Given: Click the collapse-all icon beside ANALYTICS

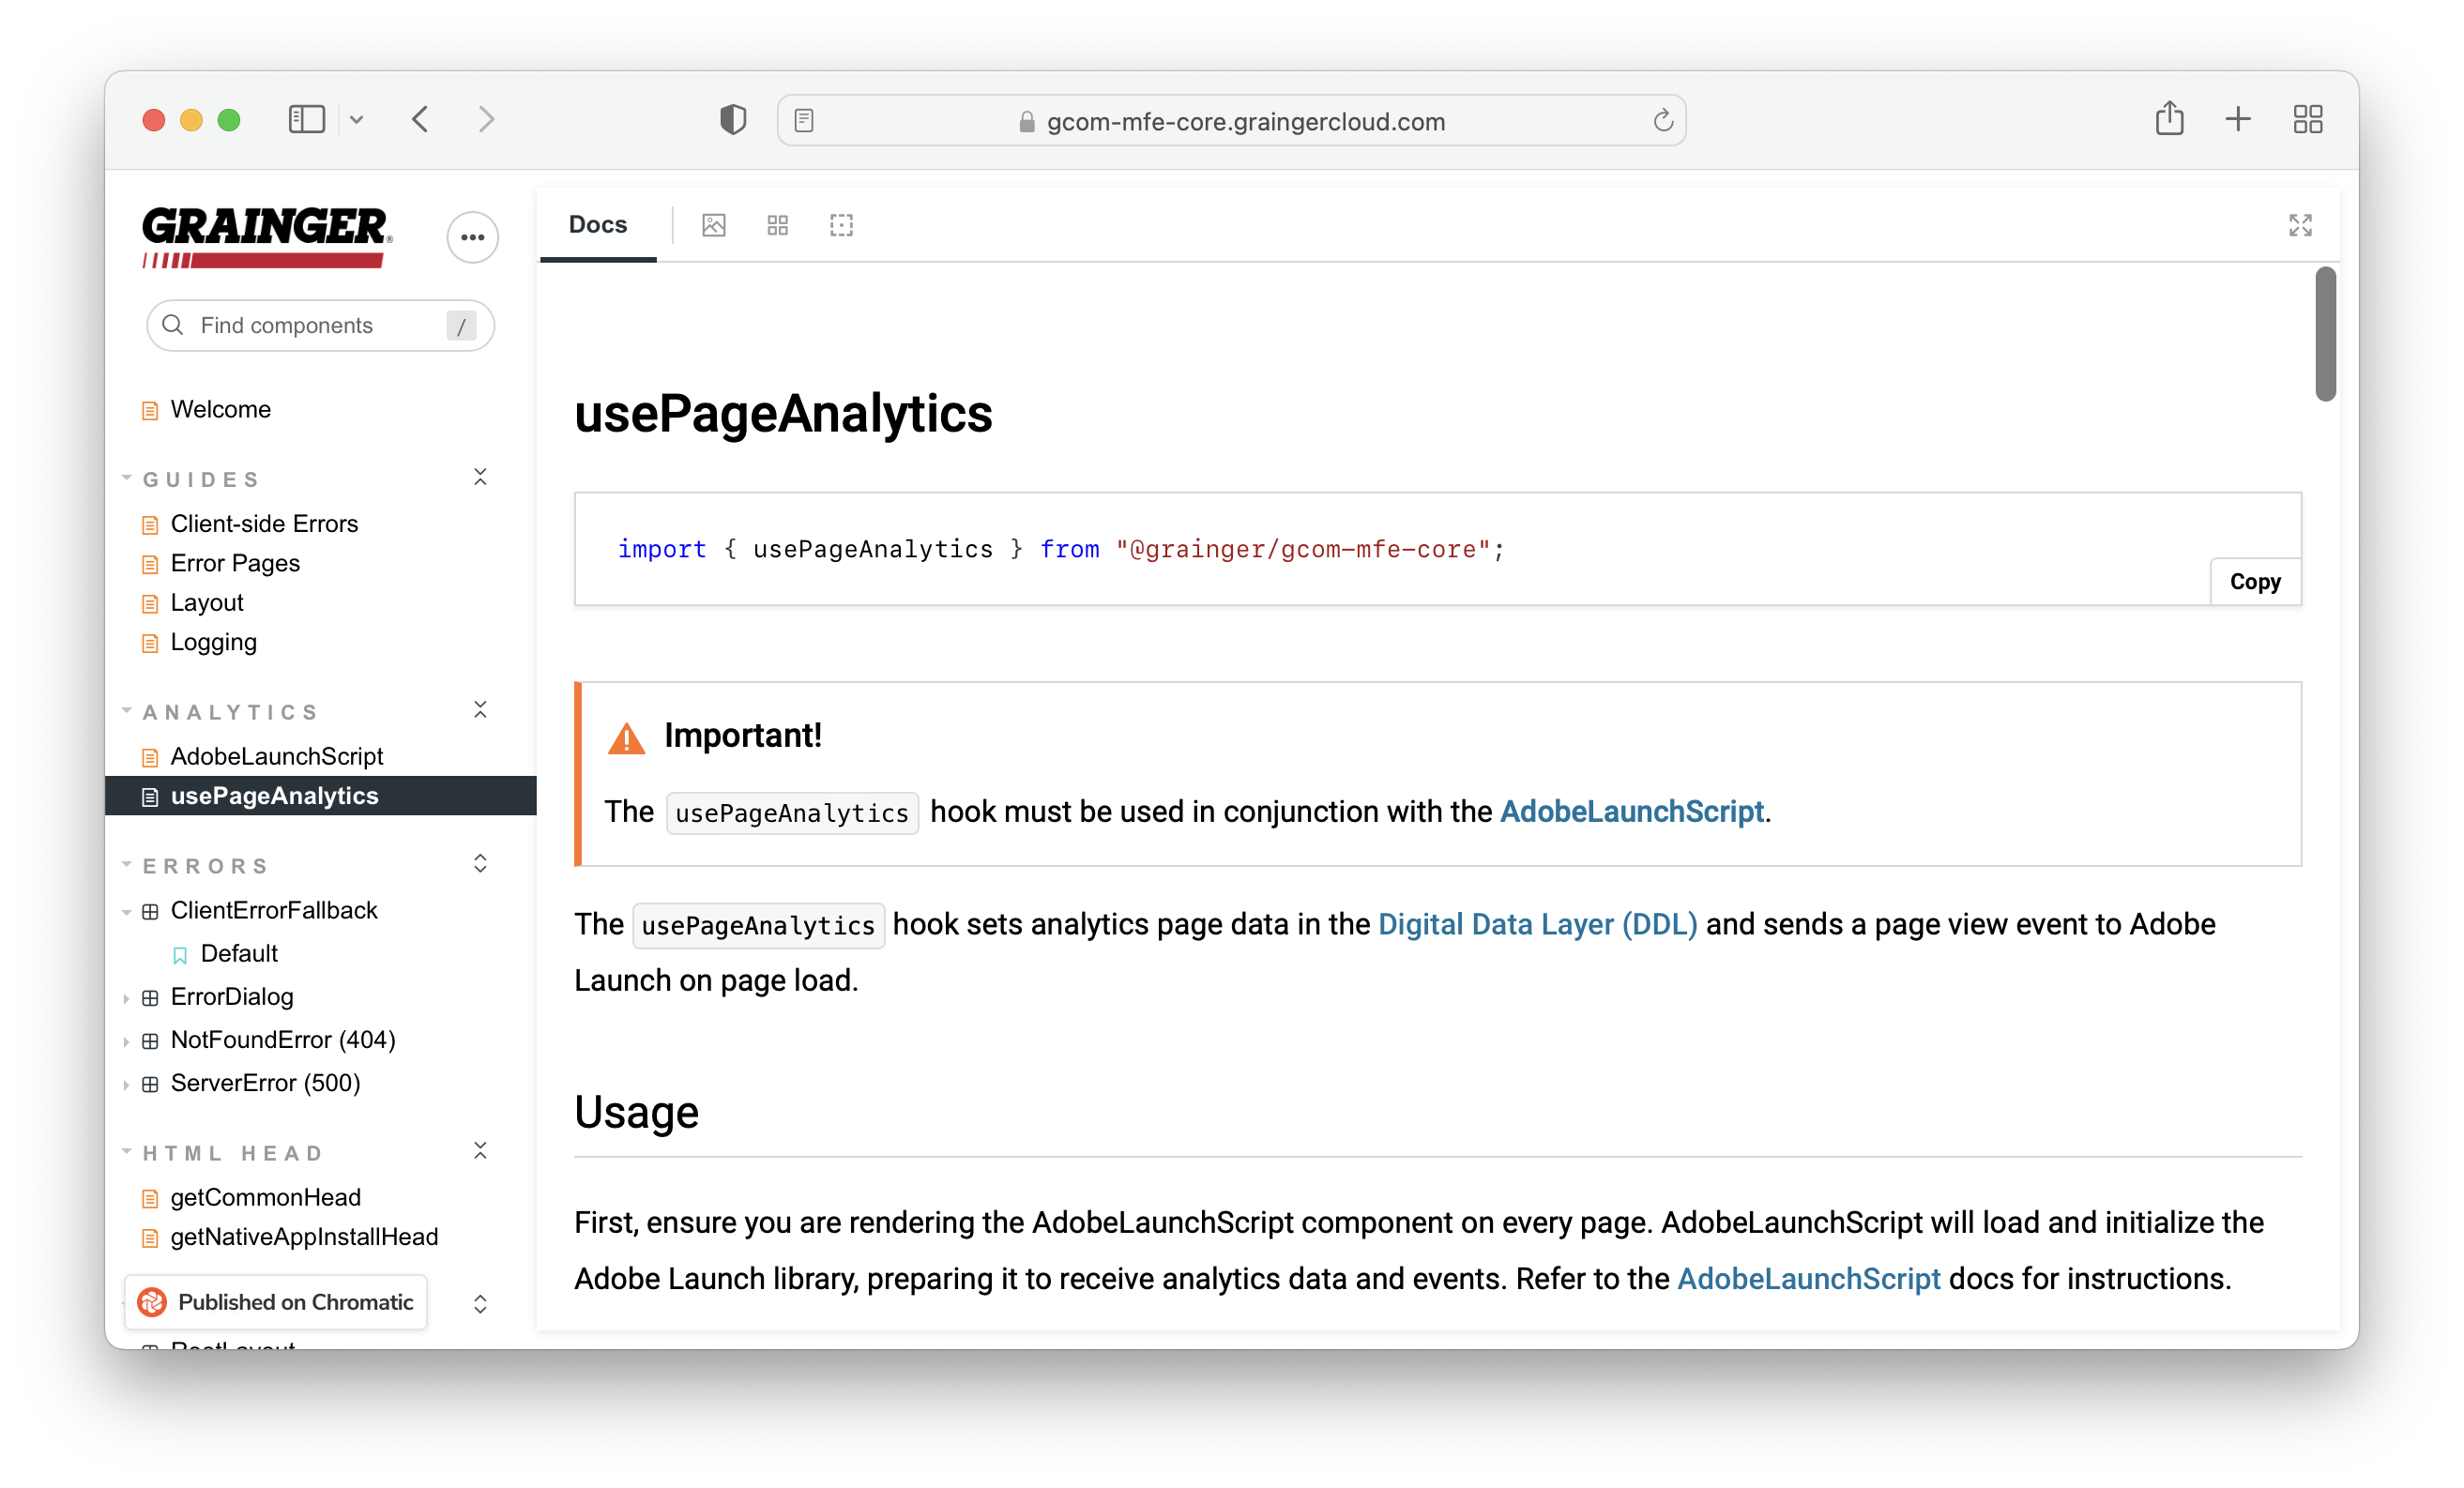Looking at the screenshot, I should click(x=480, y=710).
